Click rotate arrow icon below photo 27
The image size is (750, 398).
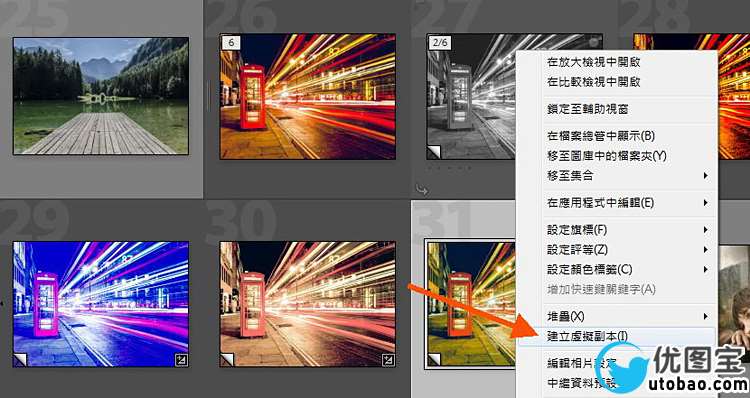point(421,190)
